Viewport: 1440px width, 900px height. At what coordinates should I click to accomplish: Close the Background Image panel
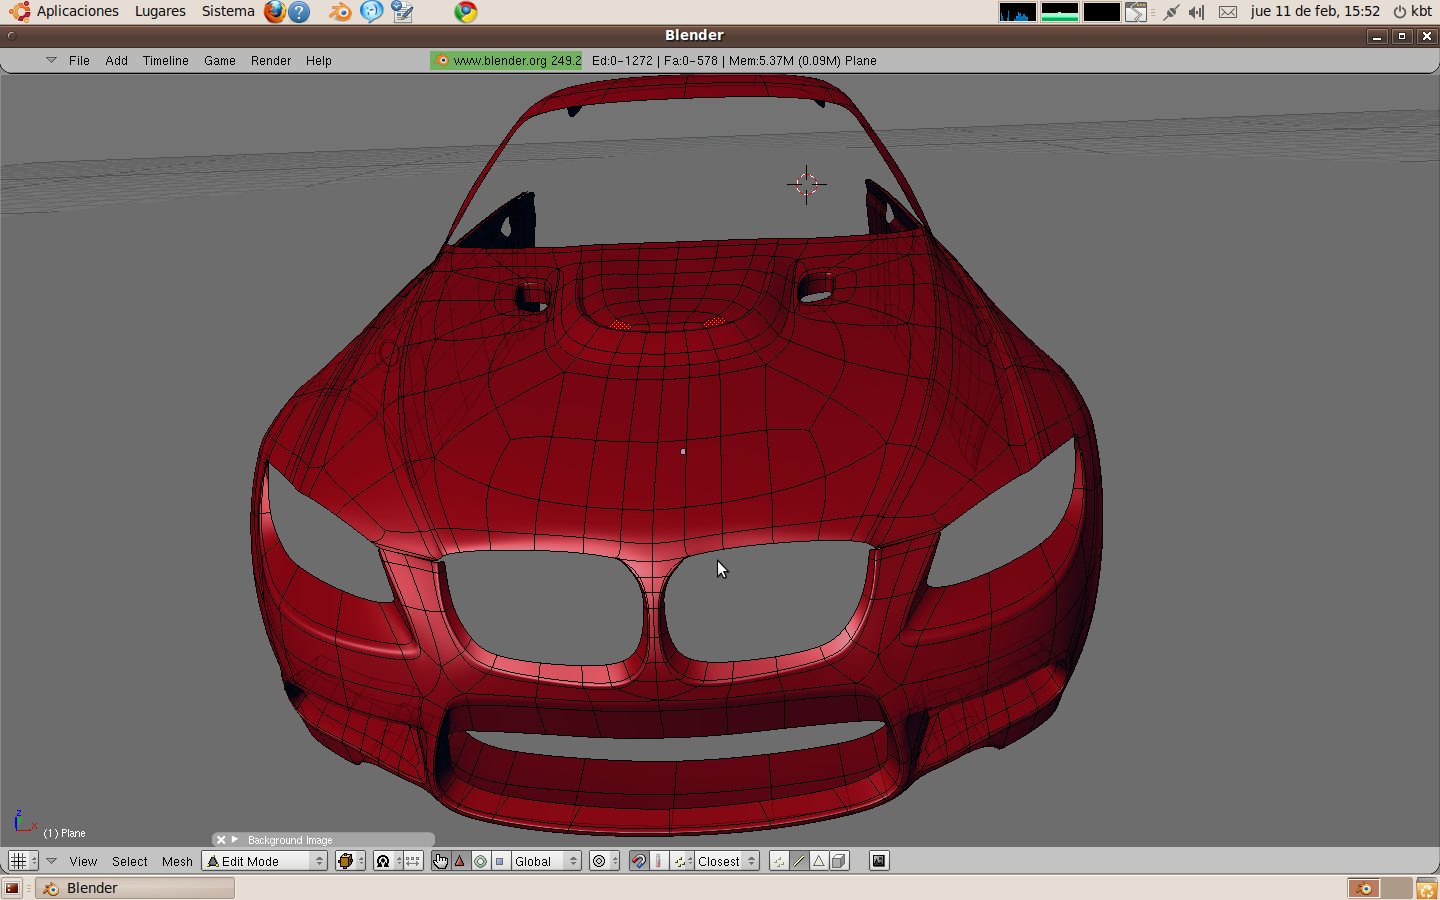pos(221,840)
